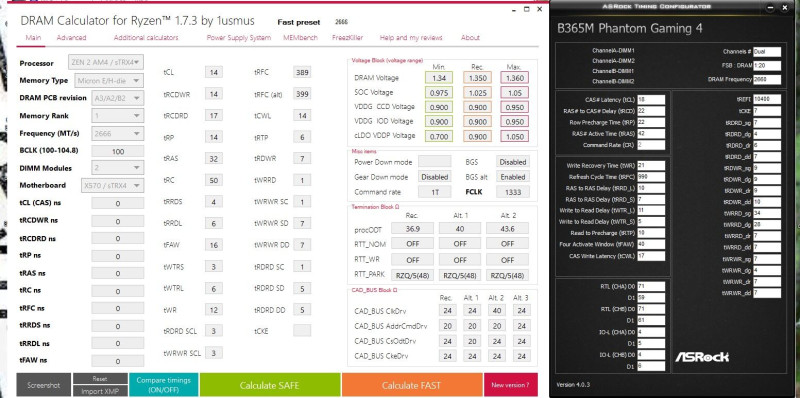Click the FCLK value 1333
Viewport: 800px width, 398px height.
click(513, 192)
